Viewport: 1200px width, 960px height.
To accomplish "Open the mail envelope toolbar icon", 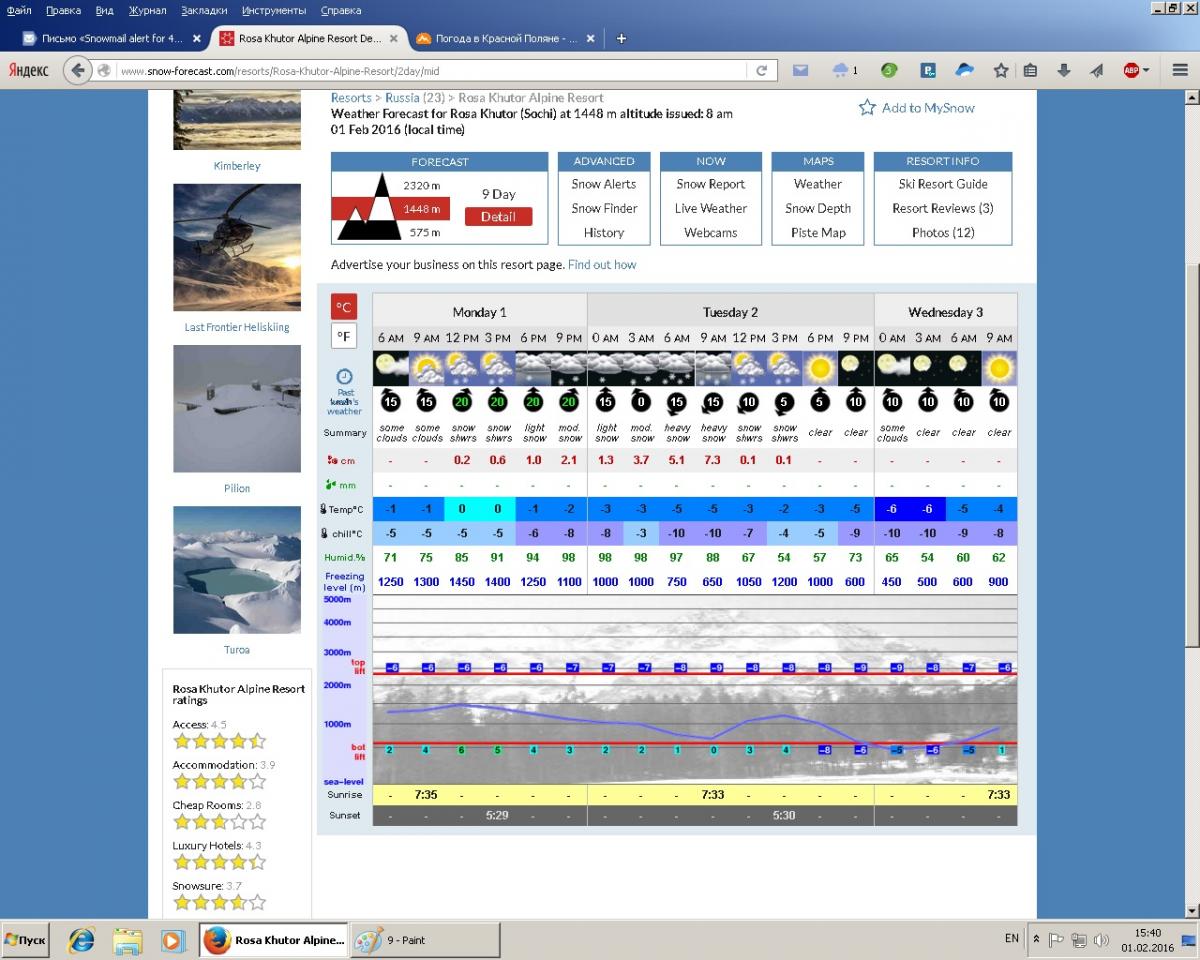I will [800, 71].
